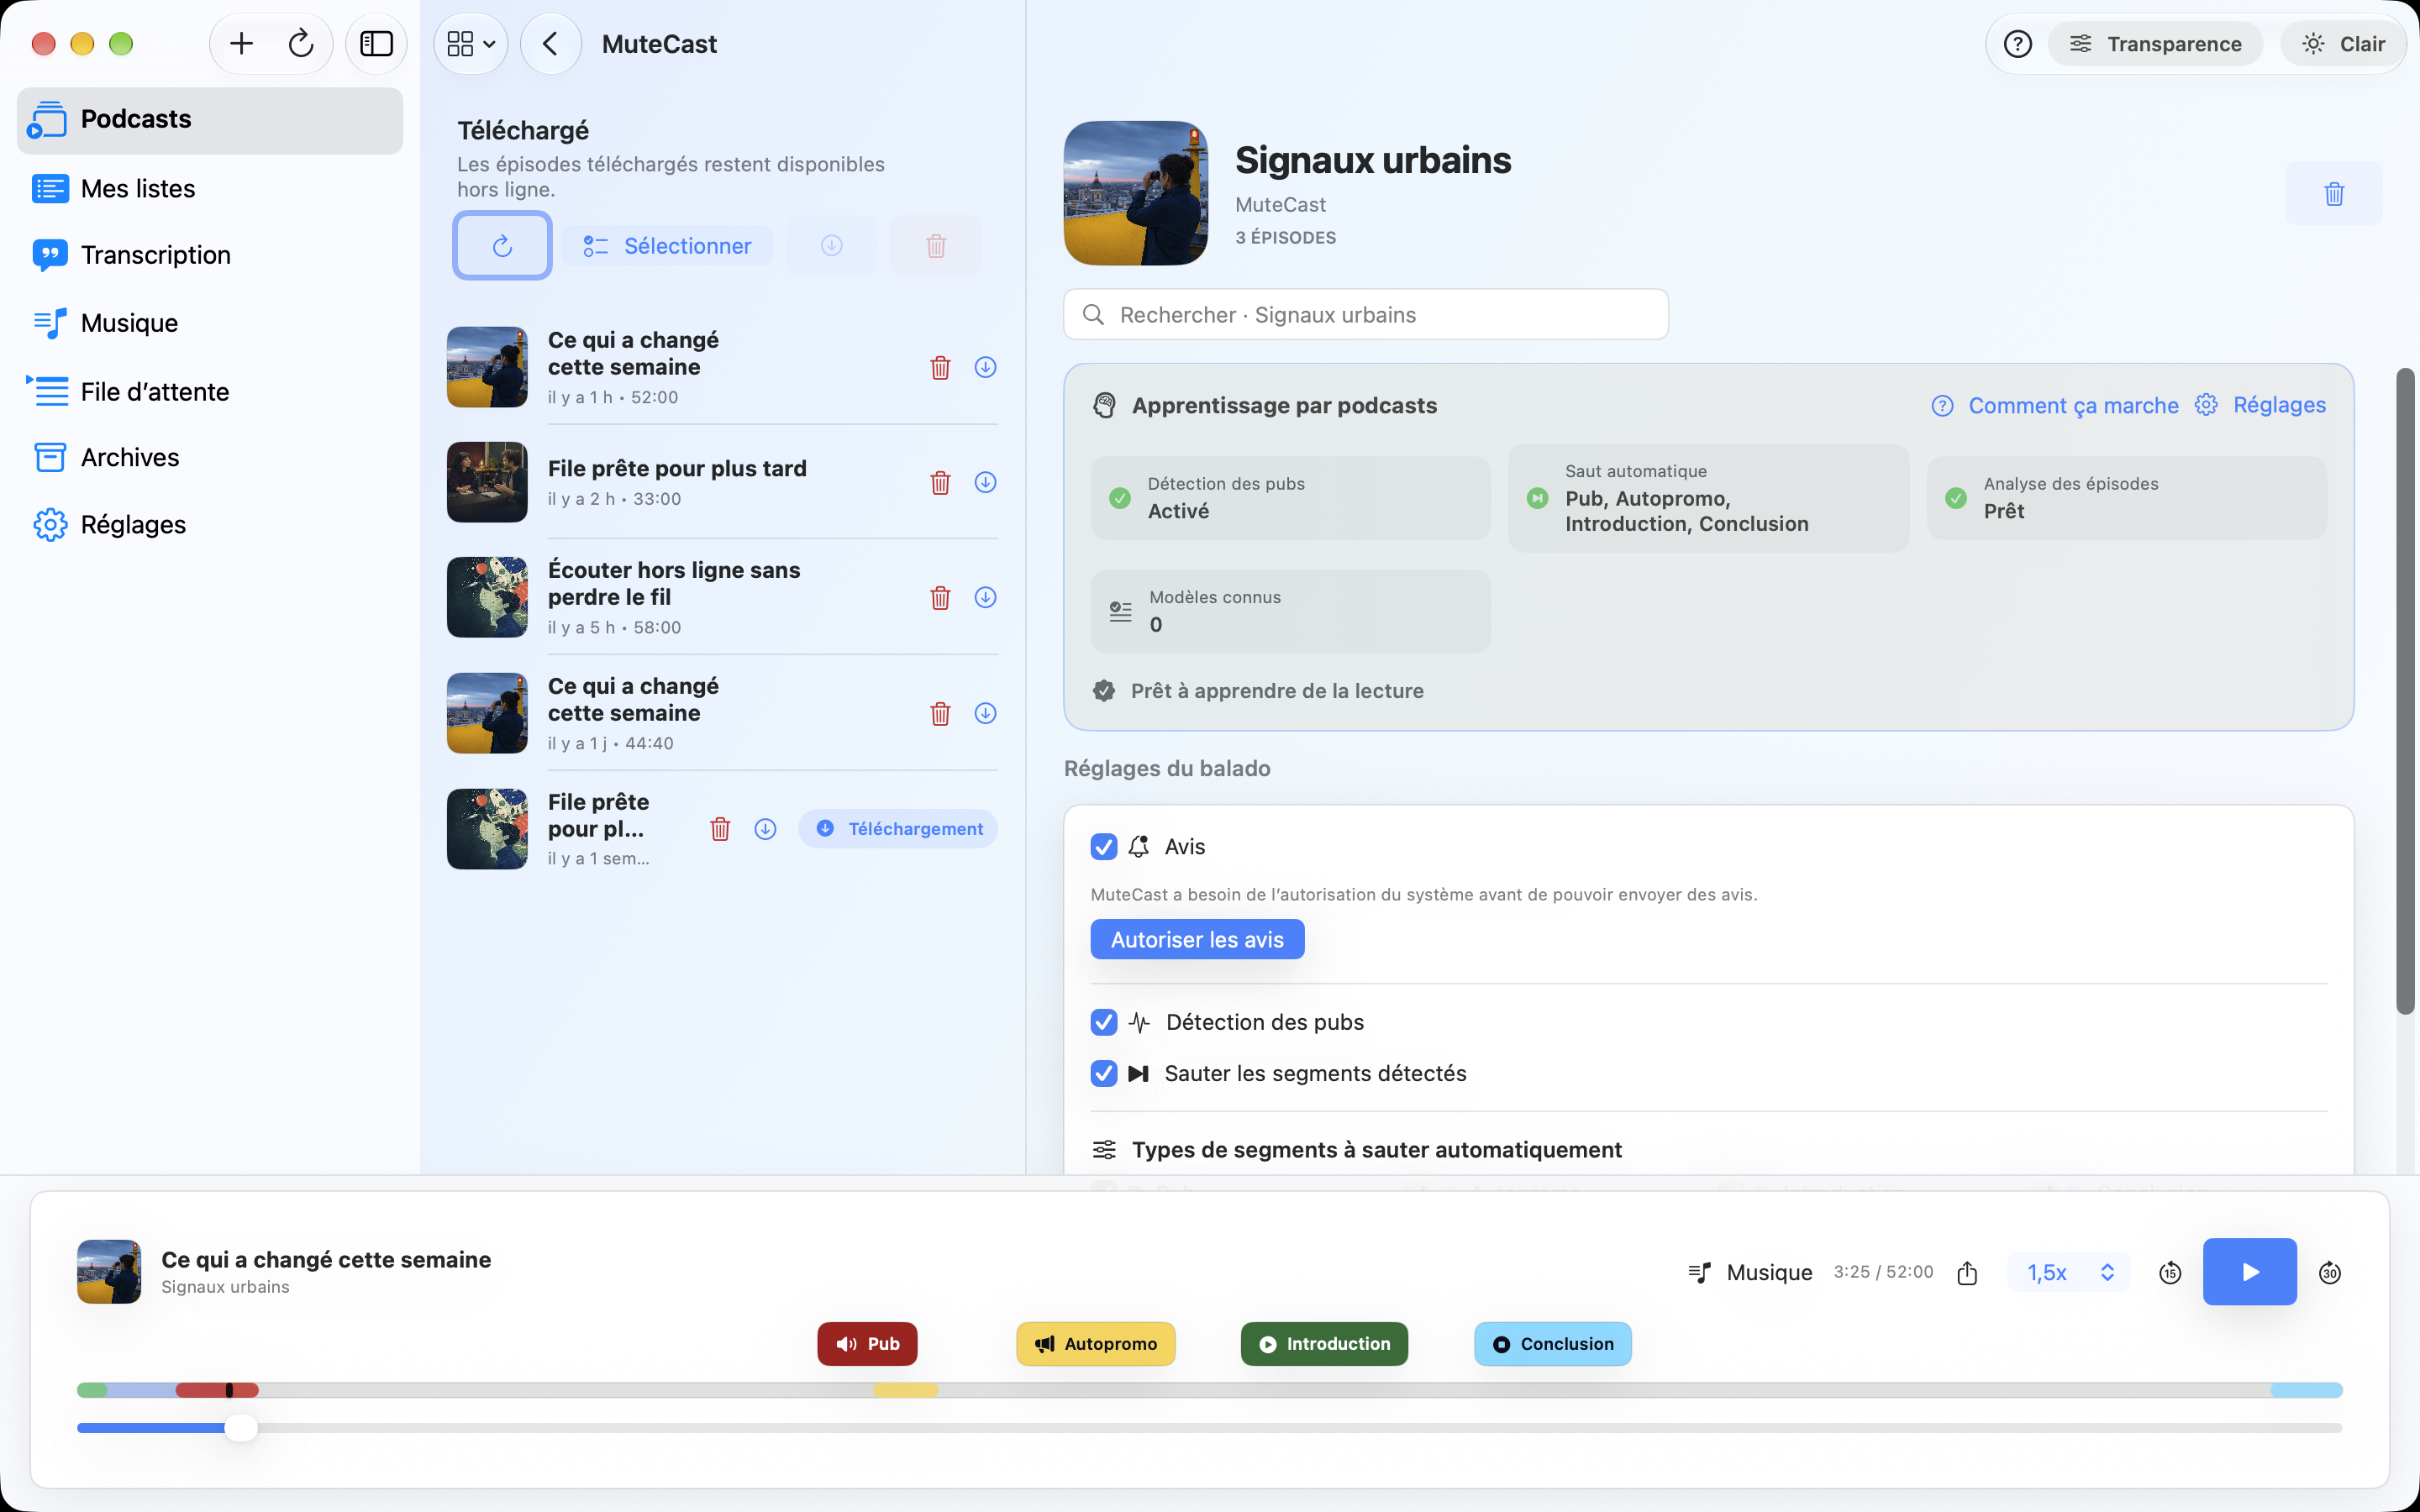Click the Pub segment tag
Viewport: 2420px width, 1512px height.
click(867, 1344)
